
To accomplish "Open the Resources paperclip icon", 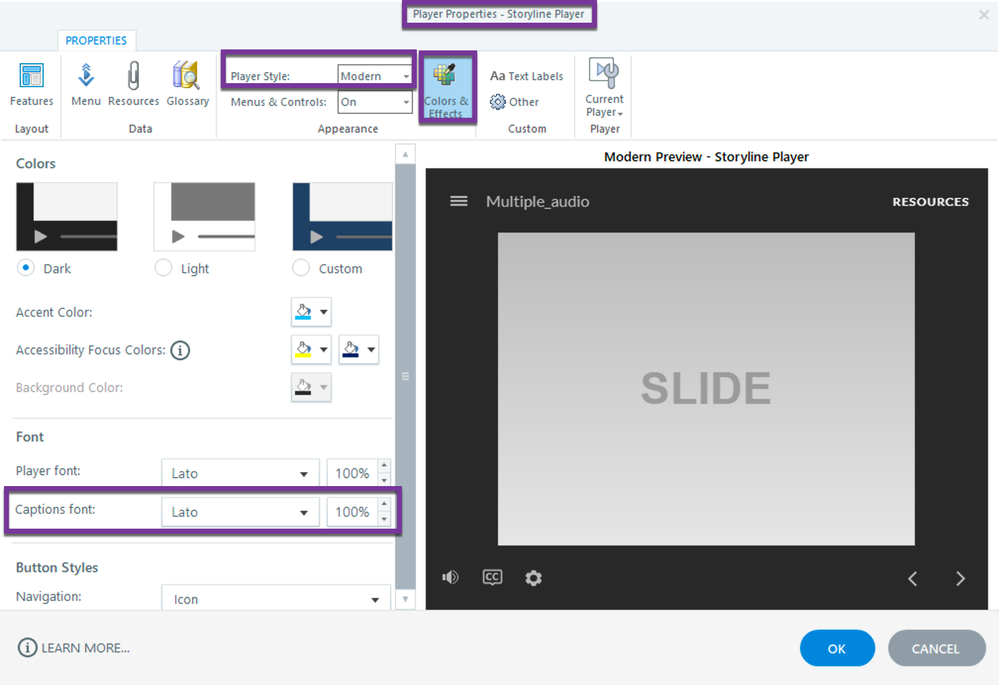I will (x=133, y=83).
